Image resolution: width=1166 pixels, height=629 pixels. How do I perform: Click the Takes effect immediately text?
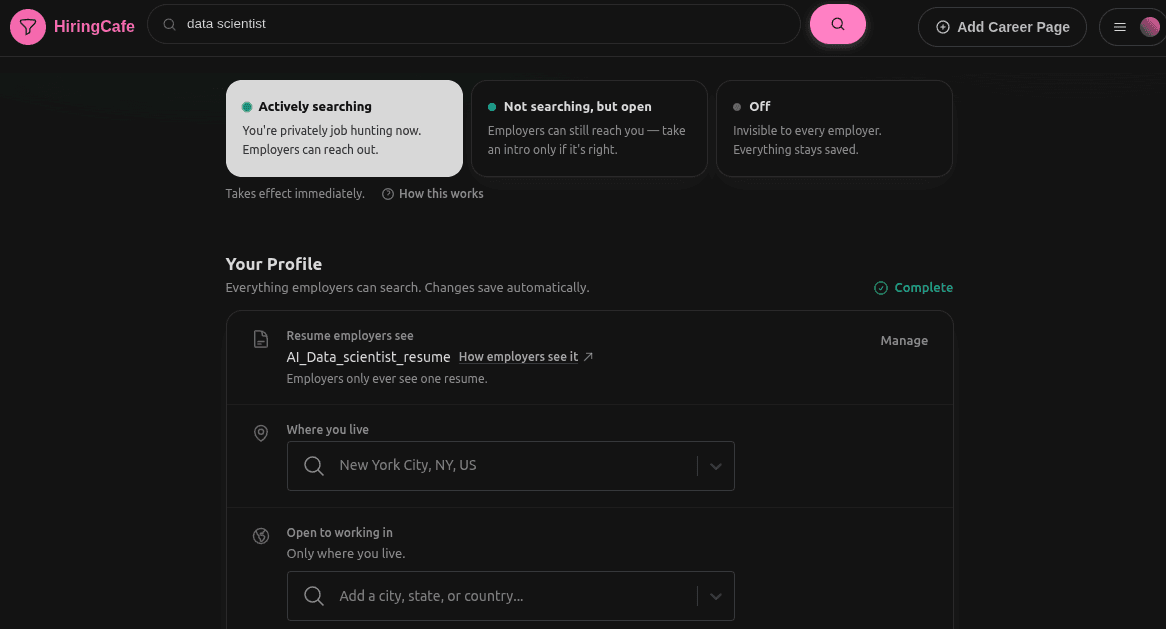(295, 194)
